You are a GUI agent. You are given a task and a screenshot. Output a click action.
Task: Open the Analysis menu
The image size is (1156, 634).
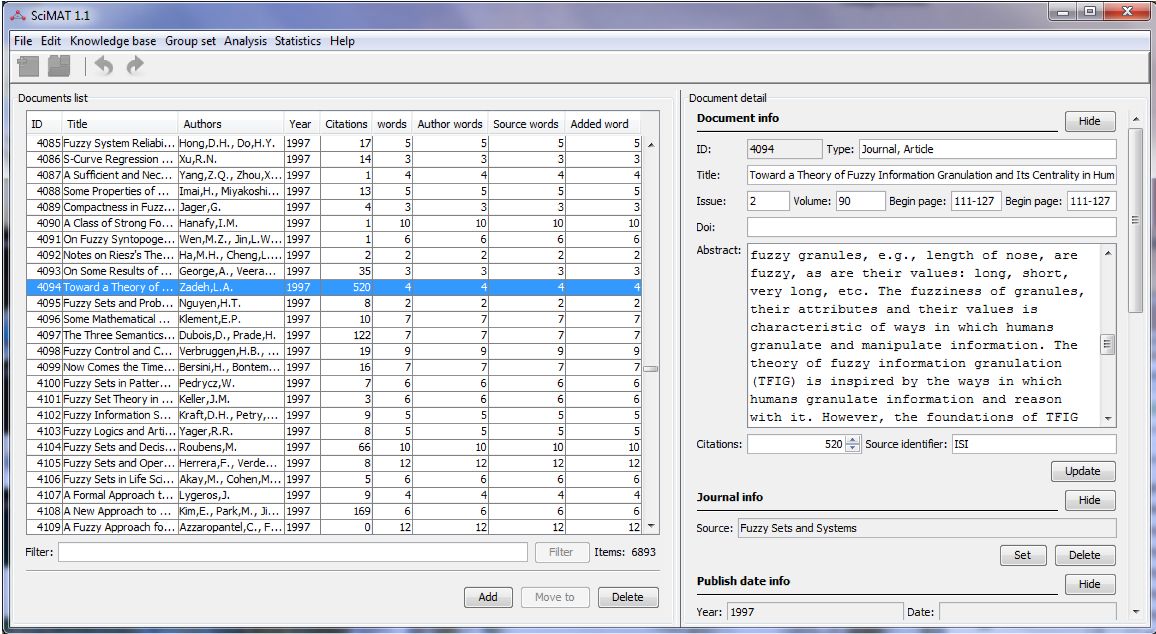pos(245,41)
